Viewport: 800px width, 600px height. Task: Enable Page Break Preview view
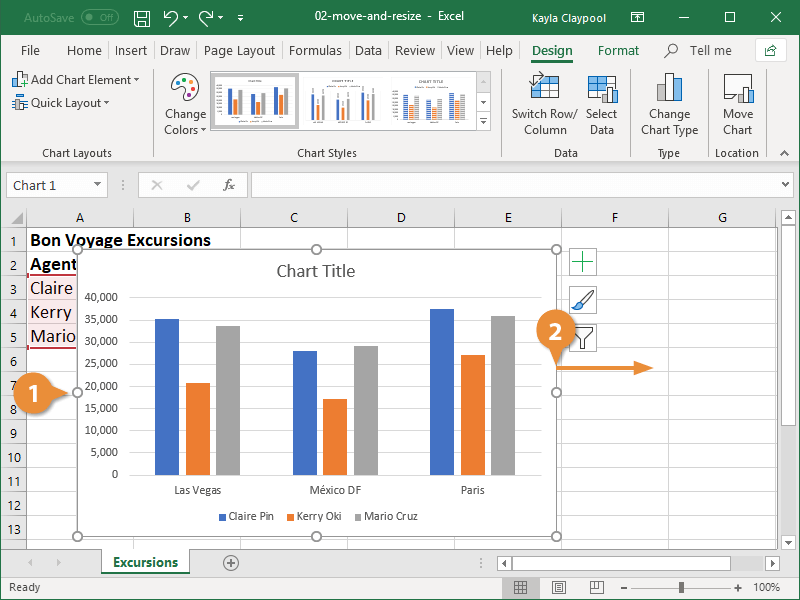(596, 587)
